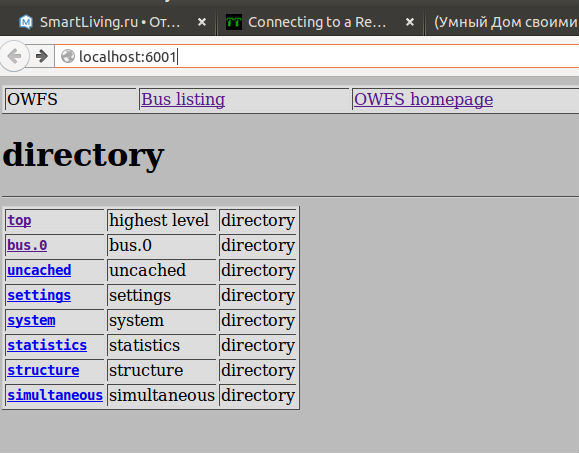Screen dimensions: 579x453
Task: Close the Connecting to a Re... tab
Action: pos(410,22)
